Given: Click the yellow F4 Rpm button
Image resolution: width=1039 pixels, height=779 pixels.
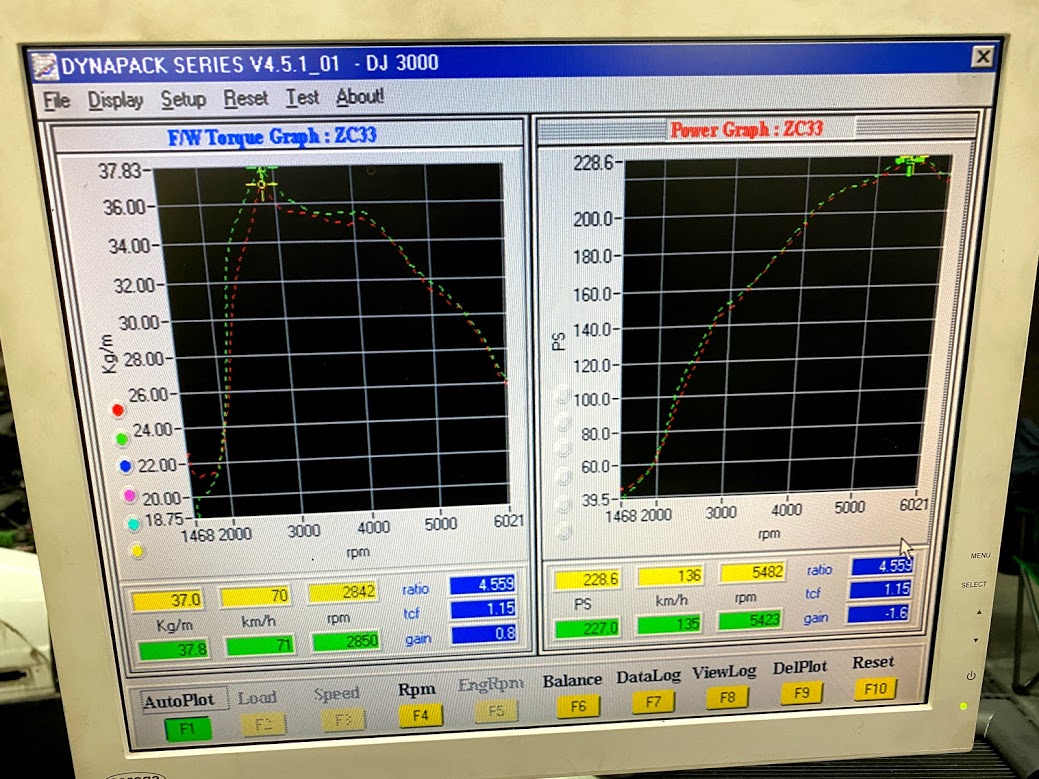Looking at the screenshot, I should (420, 715).
